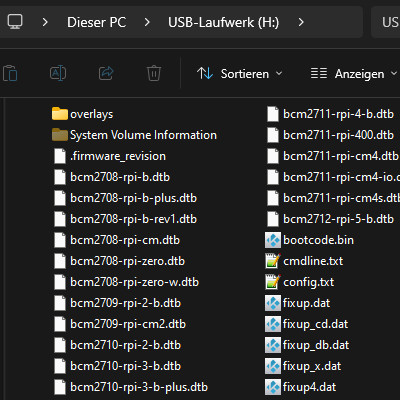This screenshot has height=400, width=400.
Task: Select the .firmware_revision file
Action: (110, 156)
